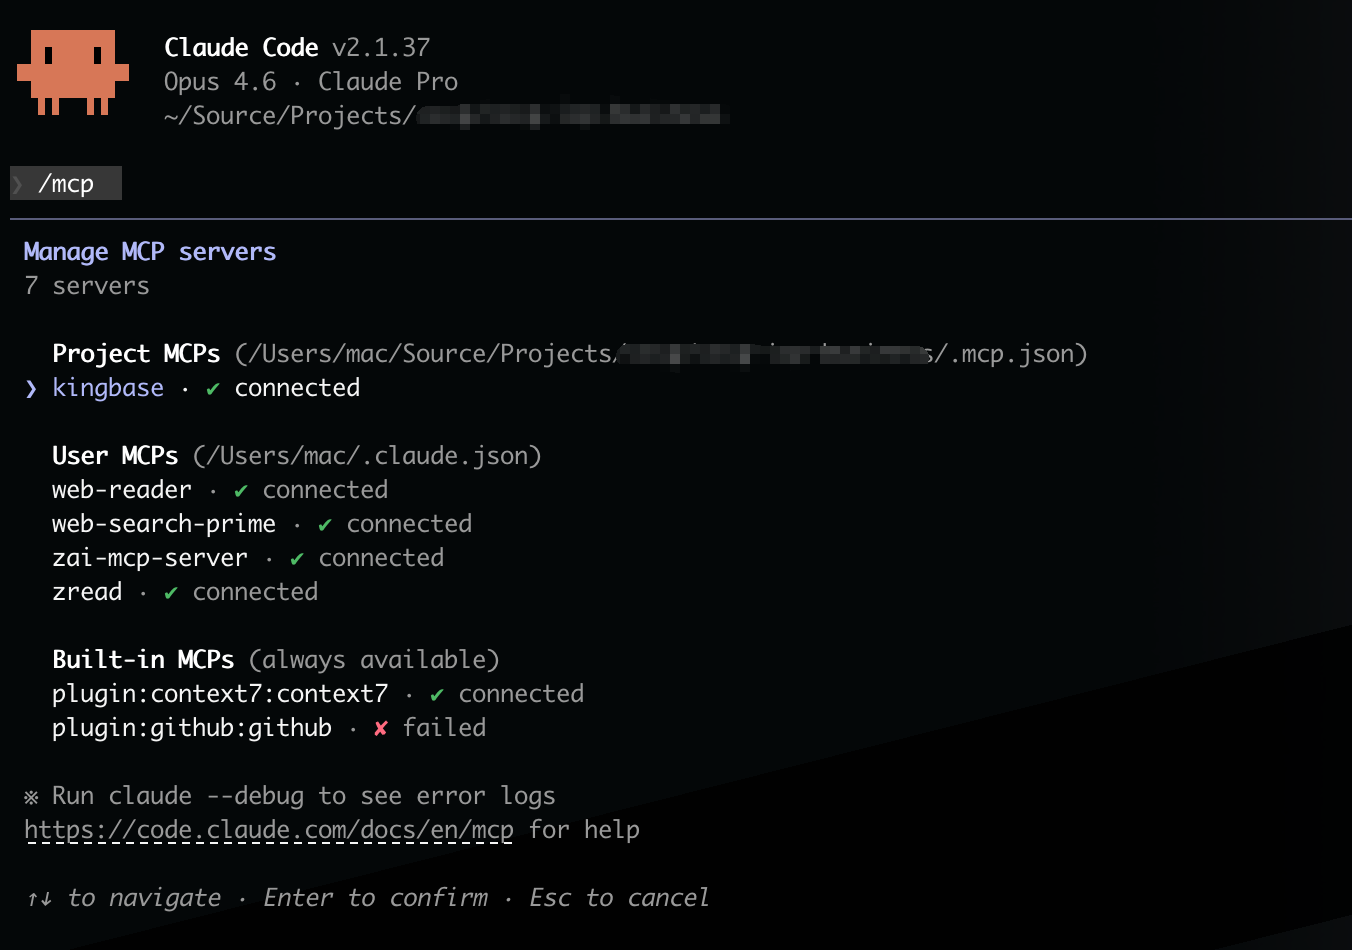Image resolution: width=1352 pixels, height=950 pixels.
Task: Click the green checkmark beside zai-mcp-server
Action: pyautogui.click(x=296, y=559)
